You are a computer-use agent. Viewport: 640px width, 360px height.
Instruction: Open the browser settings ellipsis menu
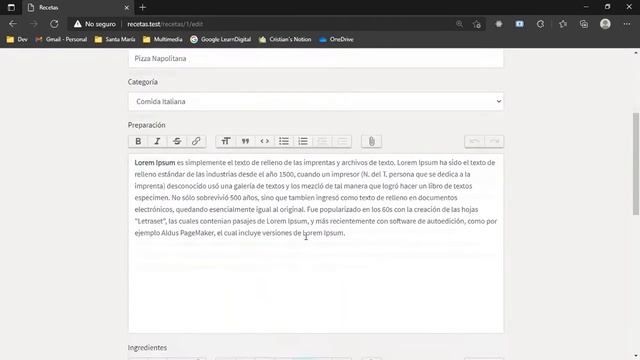(x=627, y=24)
